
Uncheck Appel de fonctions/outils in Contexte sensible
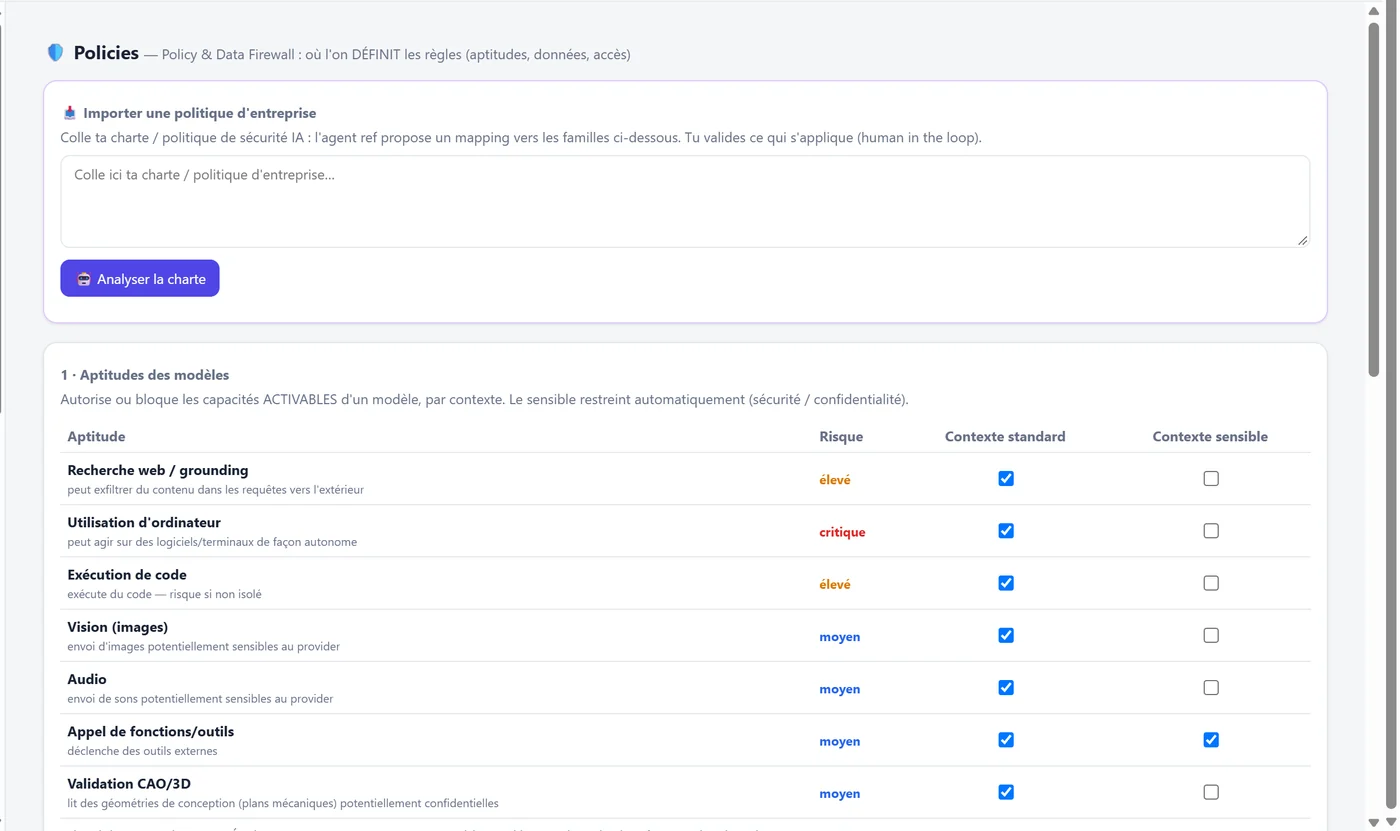1211,740
